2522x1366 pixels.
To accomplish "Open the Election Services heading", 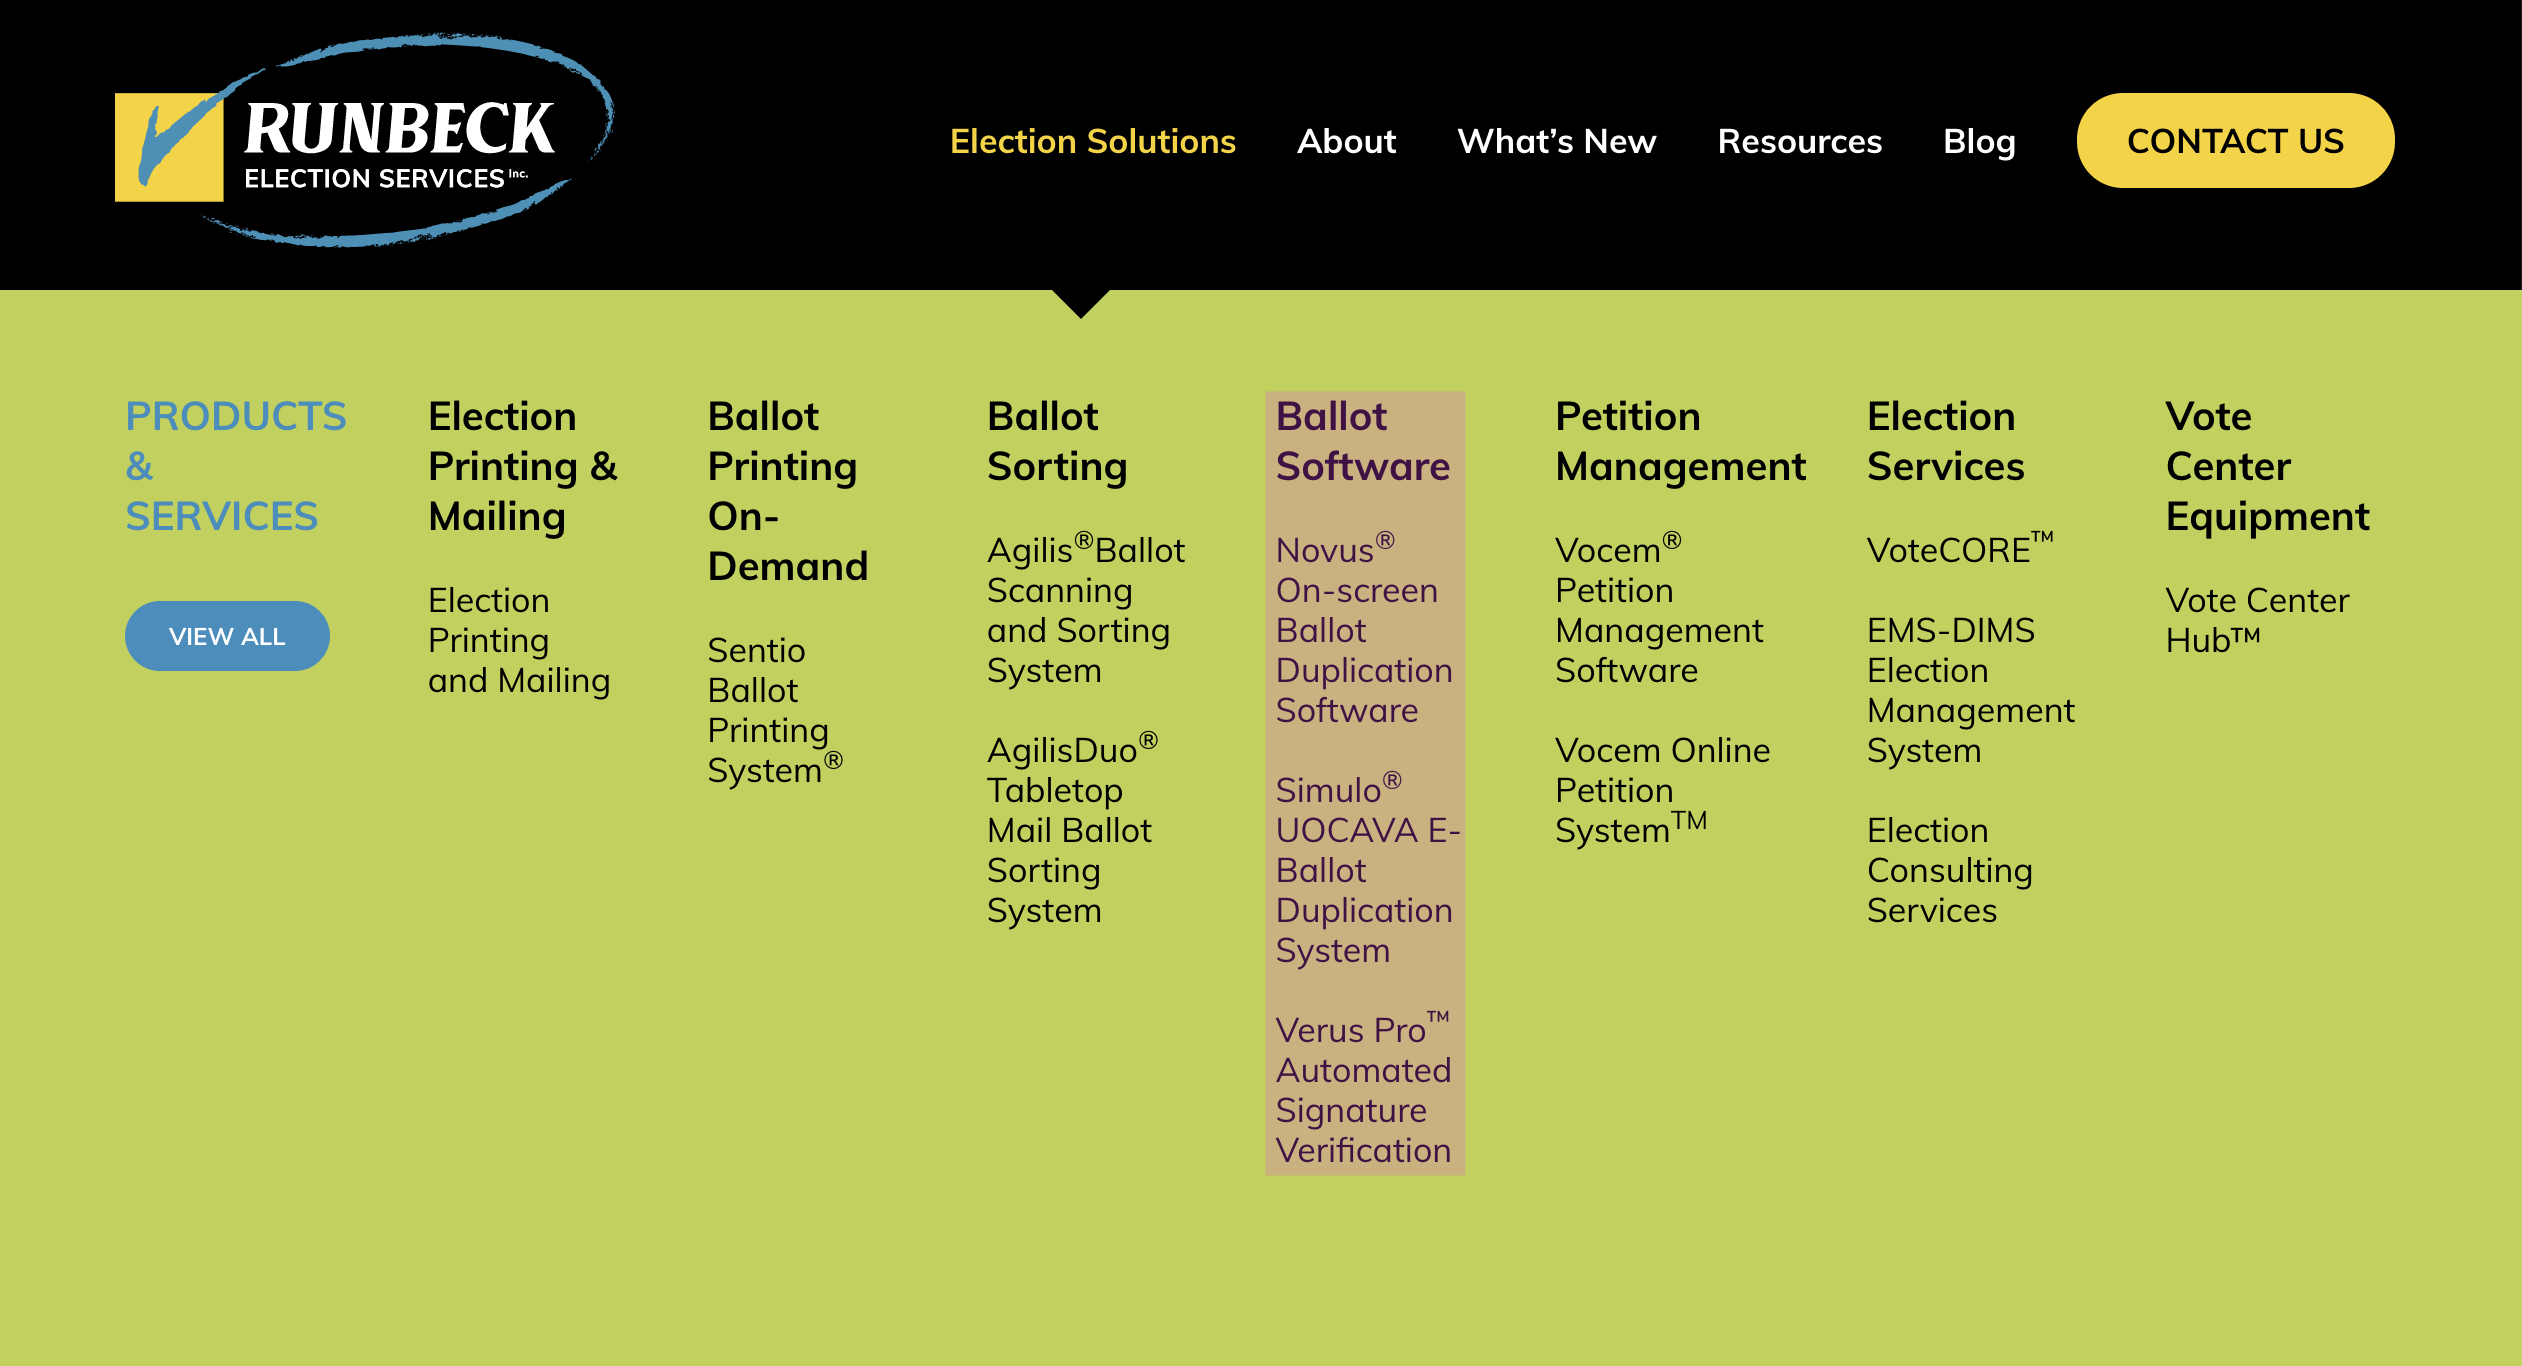I will tap(1945, 441).
